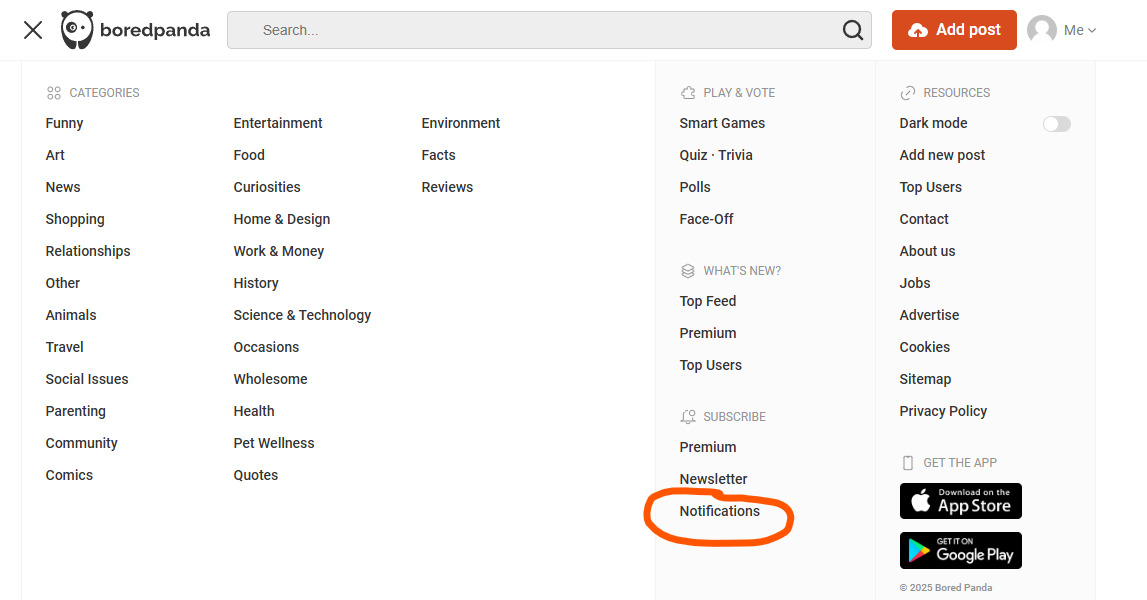Open the Notifications subscribe link
The image size is (1147, 600).
[719, 511]
